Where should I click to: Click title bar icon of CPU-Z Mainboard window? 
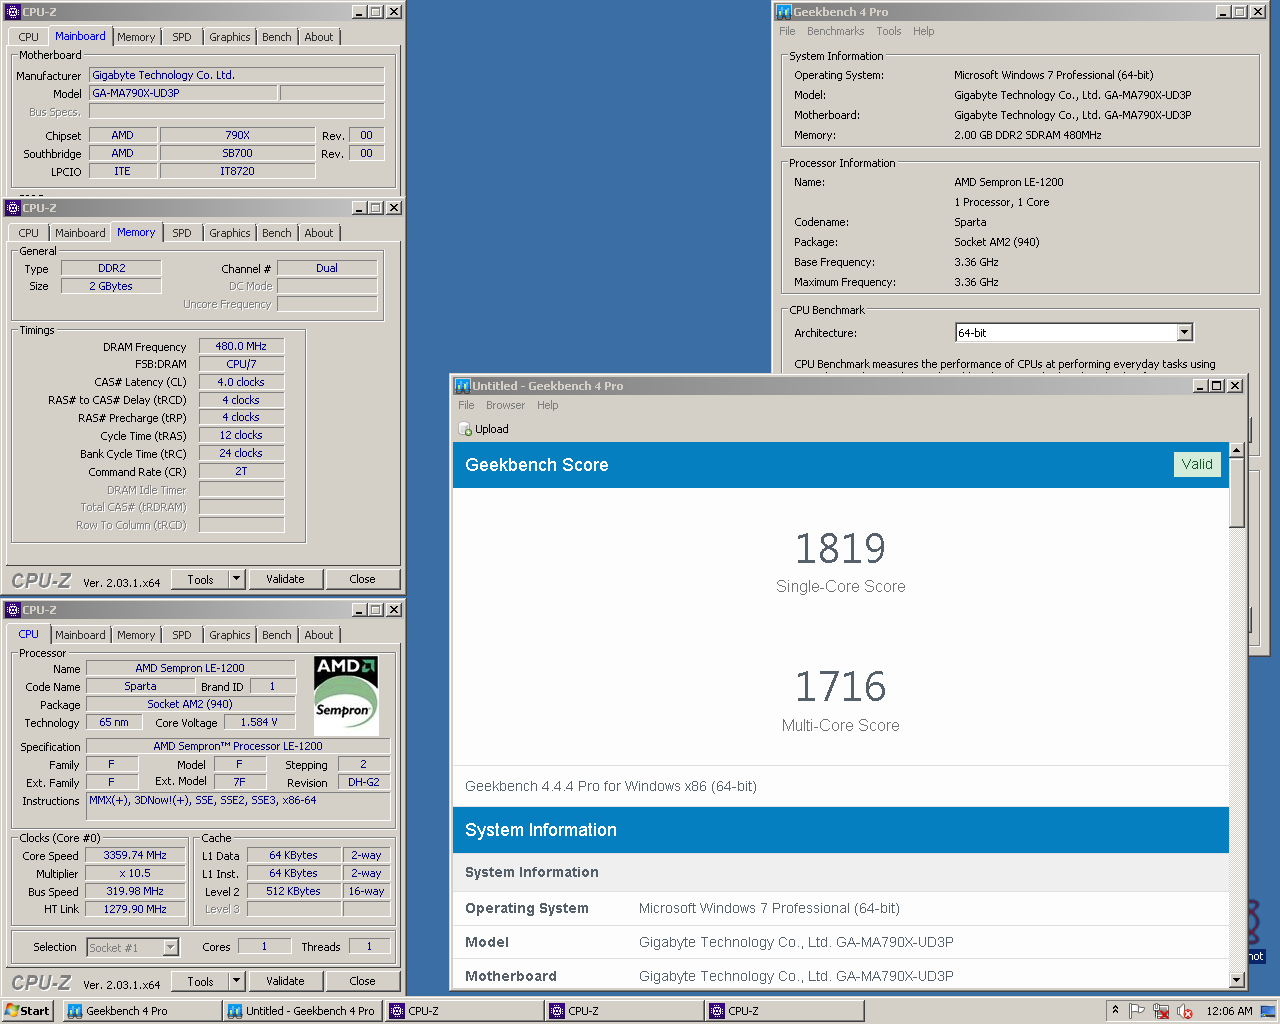coord(12,12)
